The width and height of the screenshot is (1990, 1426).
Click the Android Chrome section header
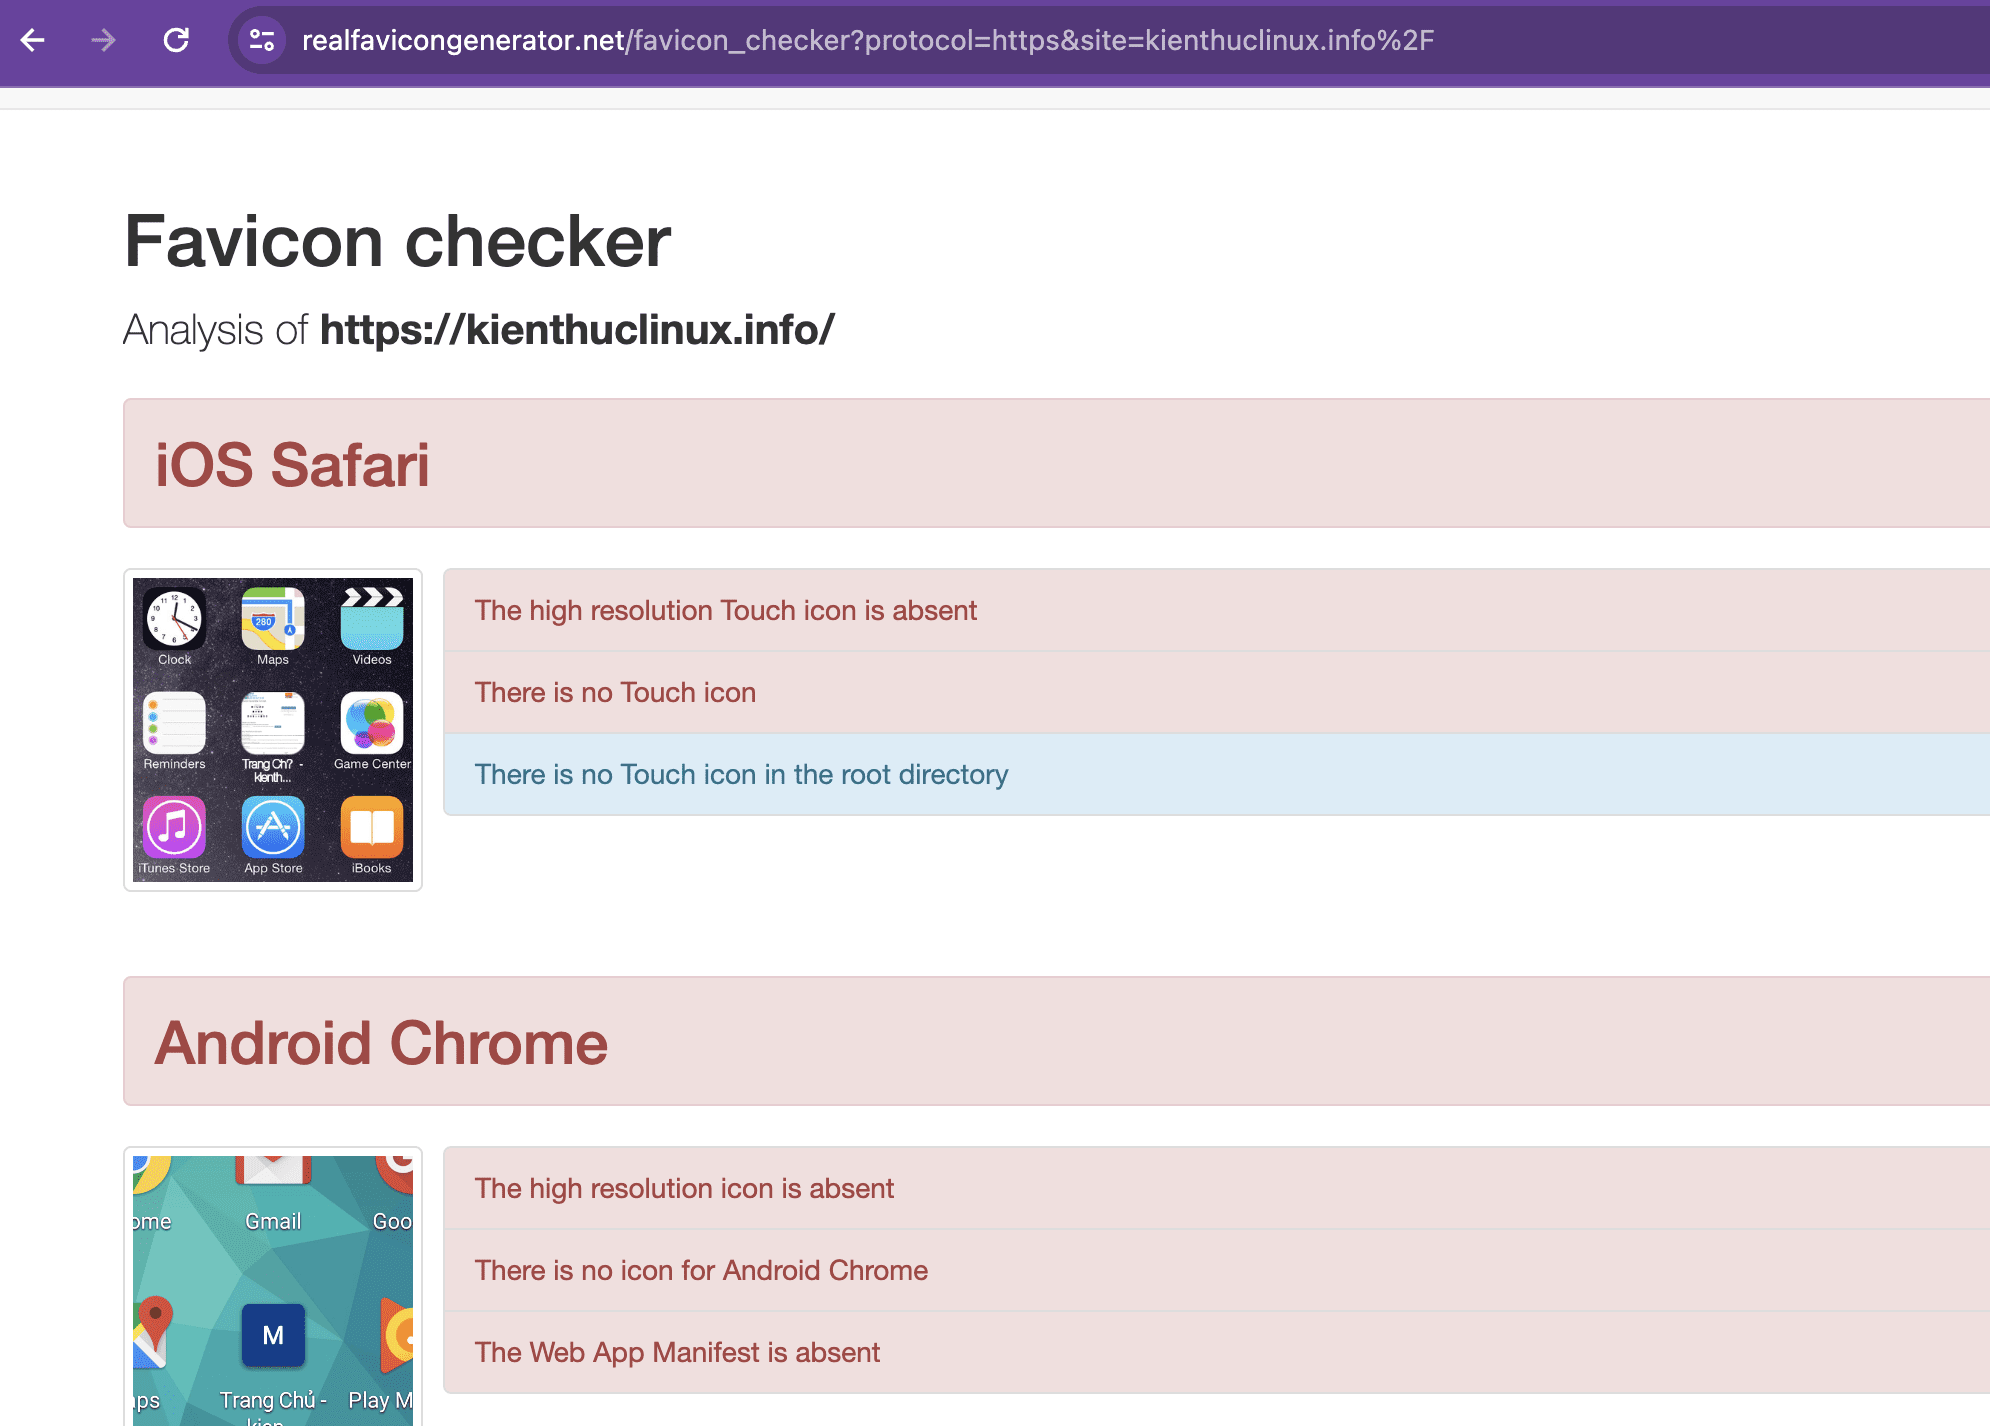coord(381,1042)
